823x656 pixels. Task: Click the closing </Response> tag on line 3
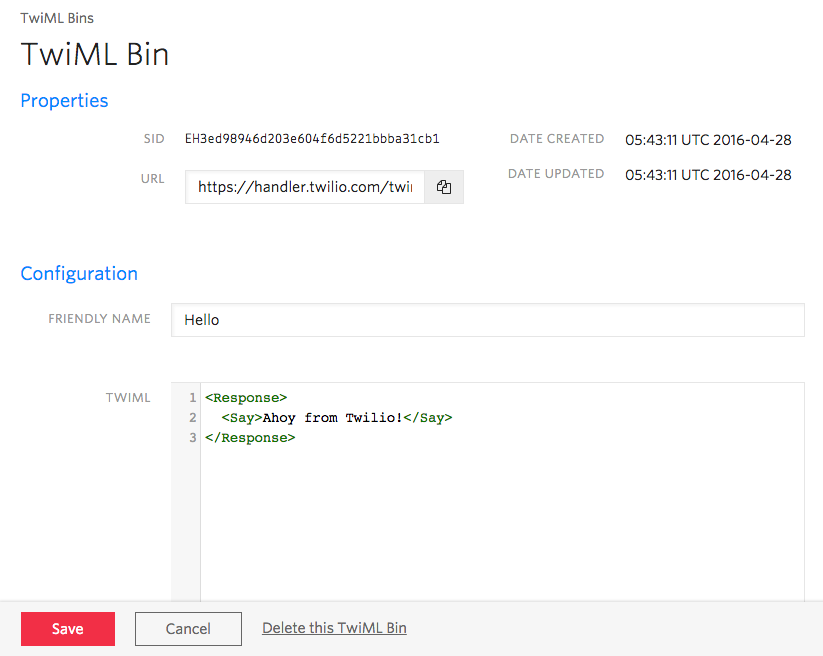(x=250, y=438)
